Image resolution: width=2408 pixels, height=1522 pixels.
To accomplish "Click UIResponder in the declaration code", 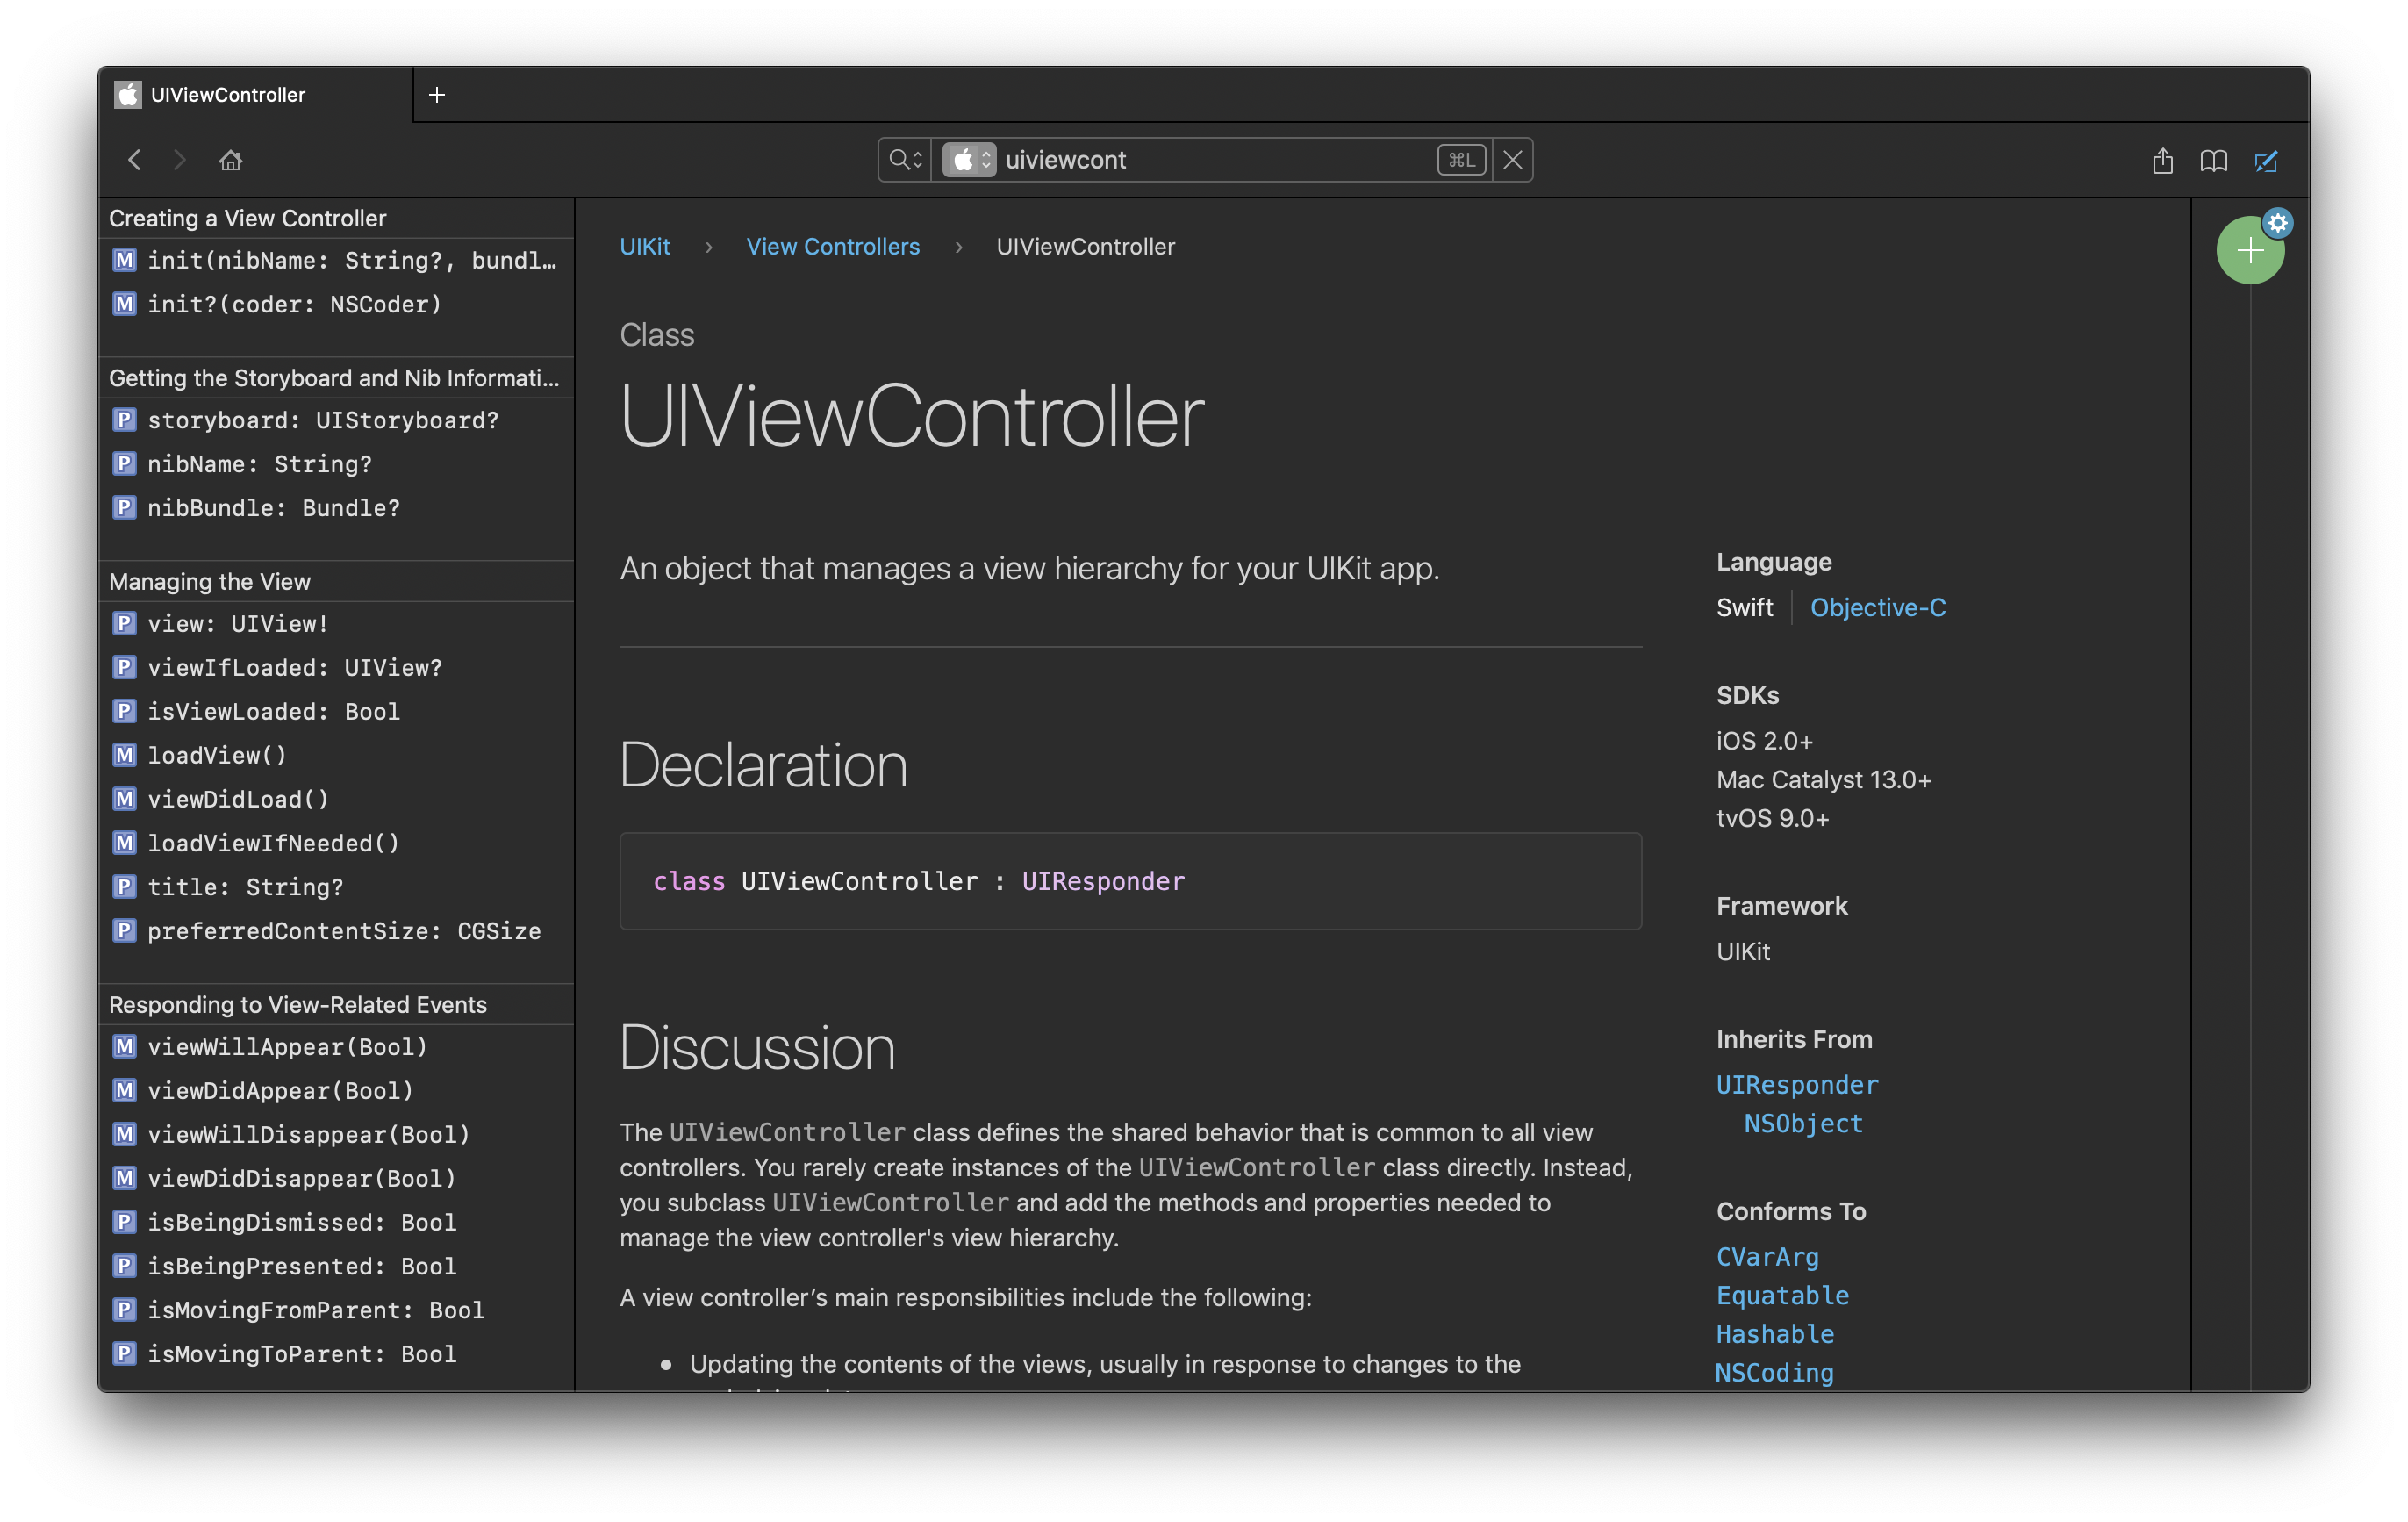I will [1103, 881].
